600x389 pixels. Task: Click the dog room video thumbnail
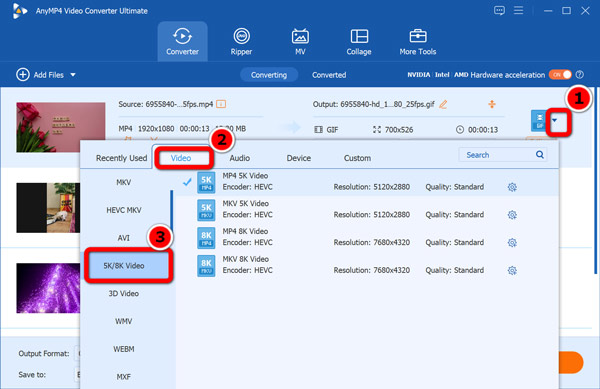coord(48,208)
